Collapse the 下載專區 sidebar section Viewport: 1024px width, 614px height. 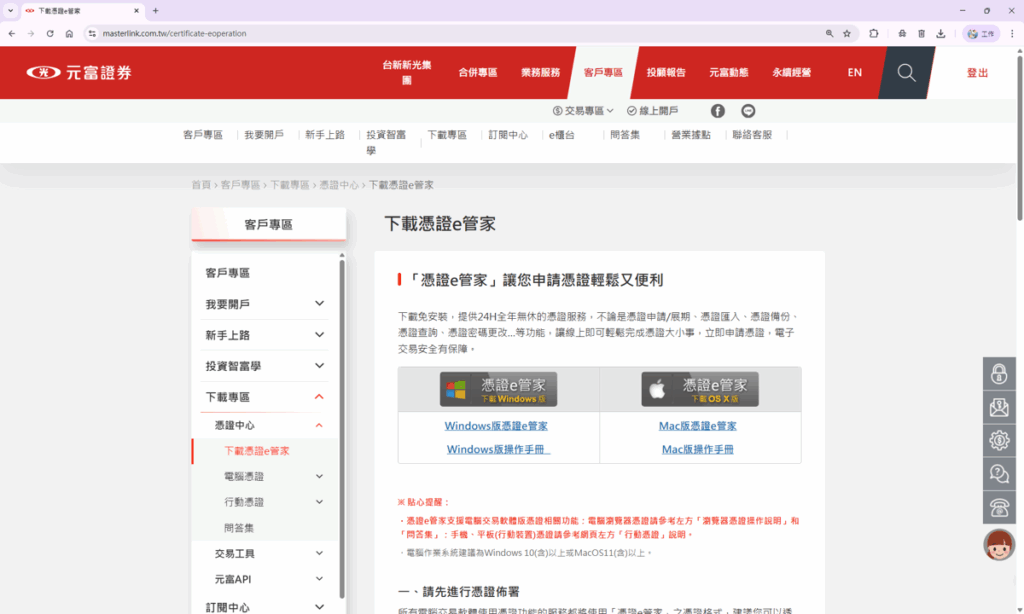[x=319, y=397]
